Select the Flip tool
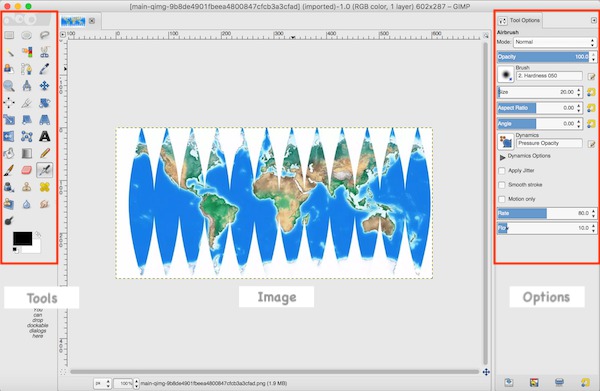 tap(9, 136)
